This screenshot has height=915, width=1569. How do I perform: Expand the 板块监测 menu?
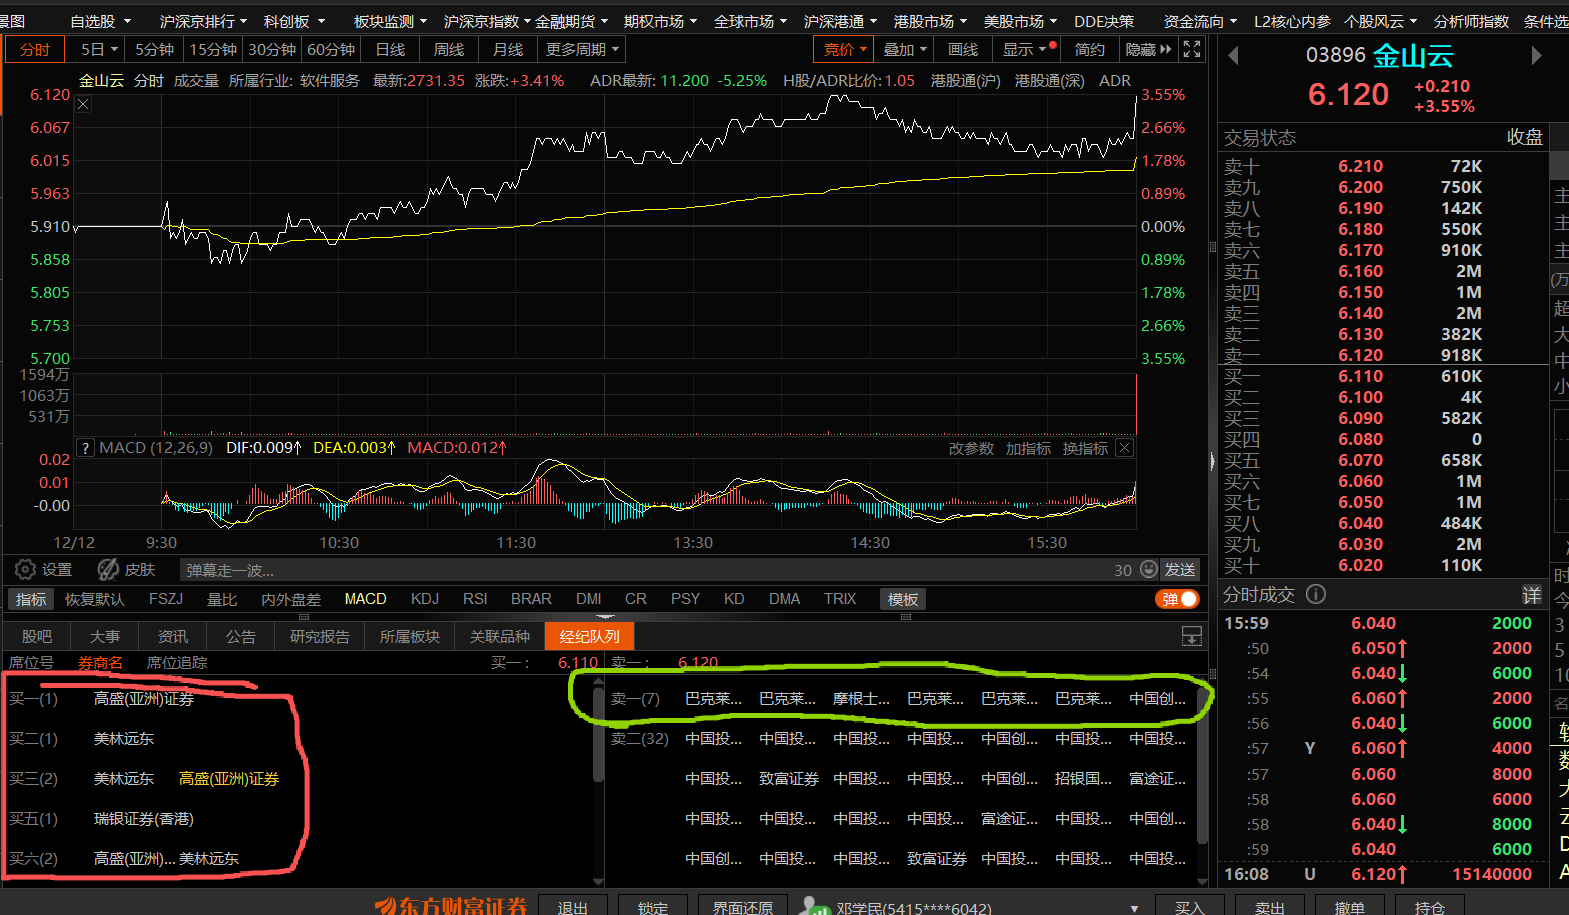(390, 21)
